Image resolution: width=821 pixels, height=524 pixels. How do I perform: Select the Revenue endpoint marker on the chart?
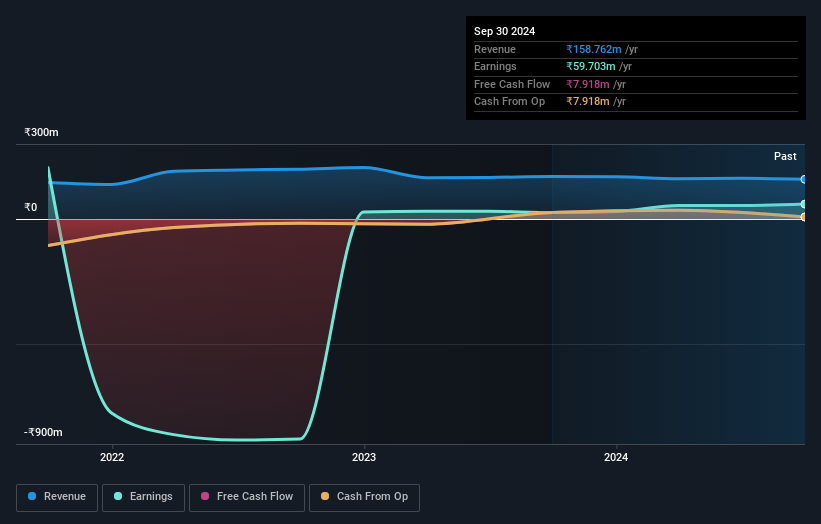804,180
